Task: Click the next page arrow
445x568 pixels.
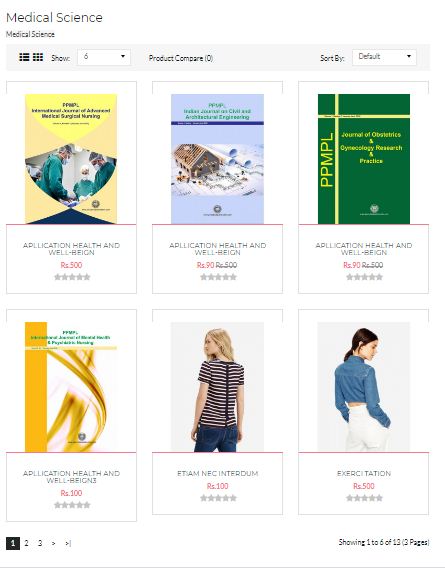Action: click(x=54, y=543)
